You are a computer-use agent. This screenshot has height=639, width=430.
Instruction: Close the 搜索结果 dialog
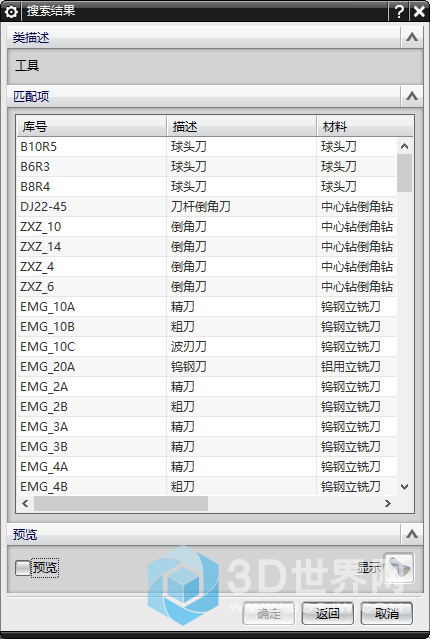pos(419,11)
